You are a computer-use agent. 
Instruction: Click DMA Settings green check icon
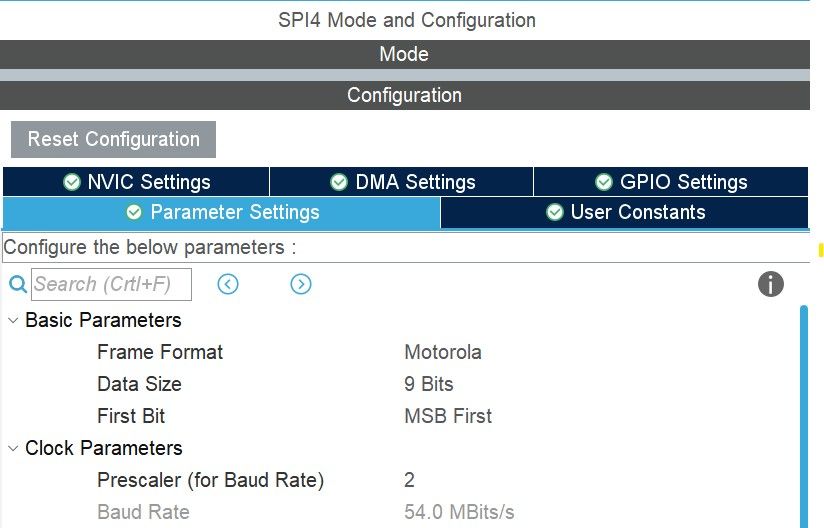339,182
